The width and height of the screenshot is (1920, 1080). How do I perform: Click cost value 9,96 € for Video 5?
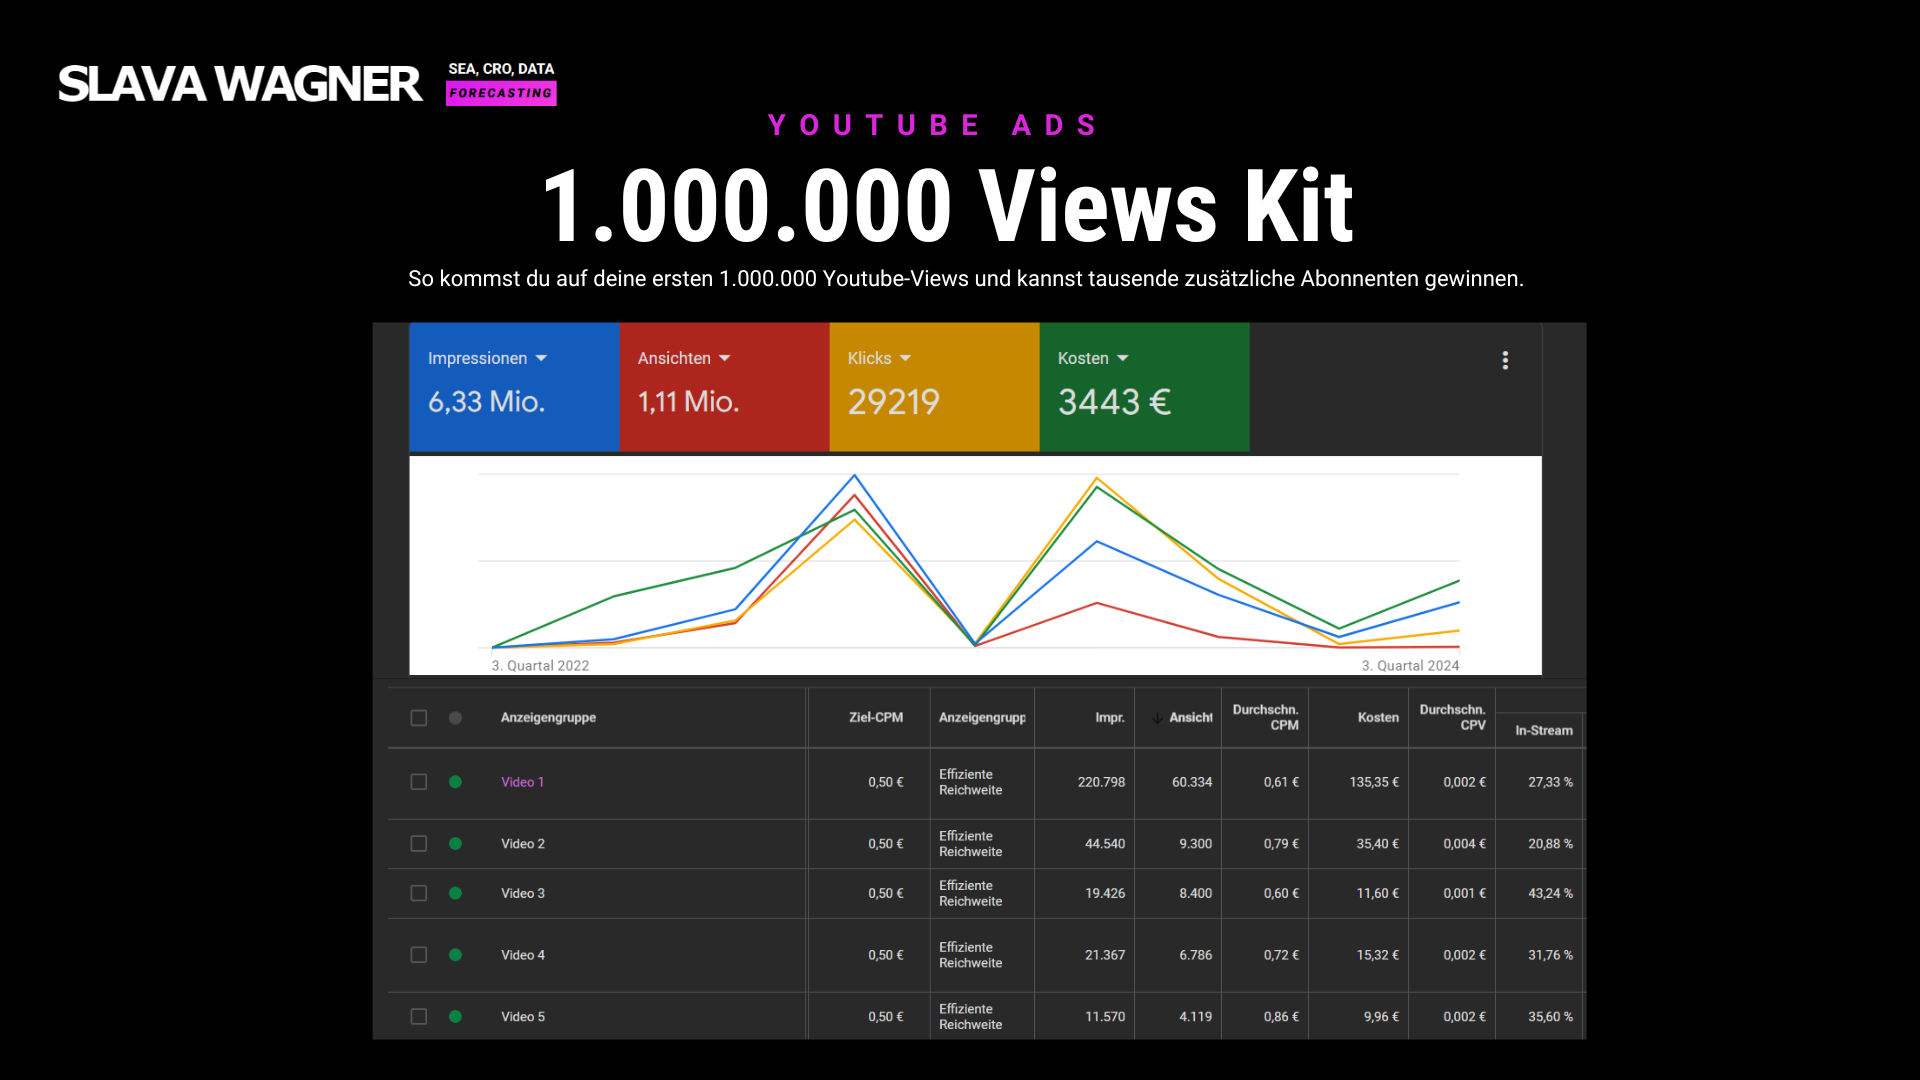pos(1381,1017)
